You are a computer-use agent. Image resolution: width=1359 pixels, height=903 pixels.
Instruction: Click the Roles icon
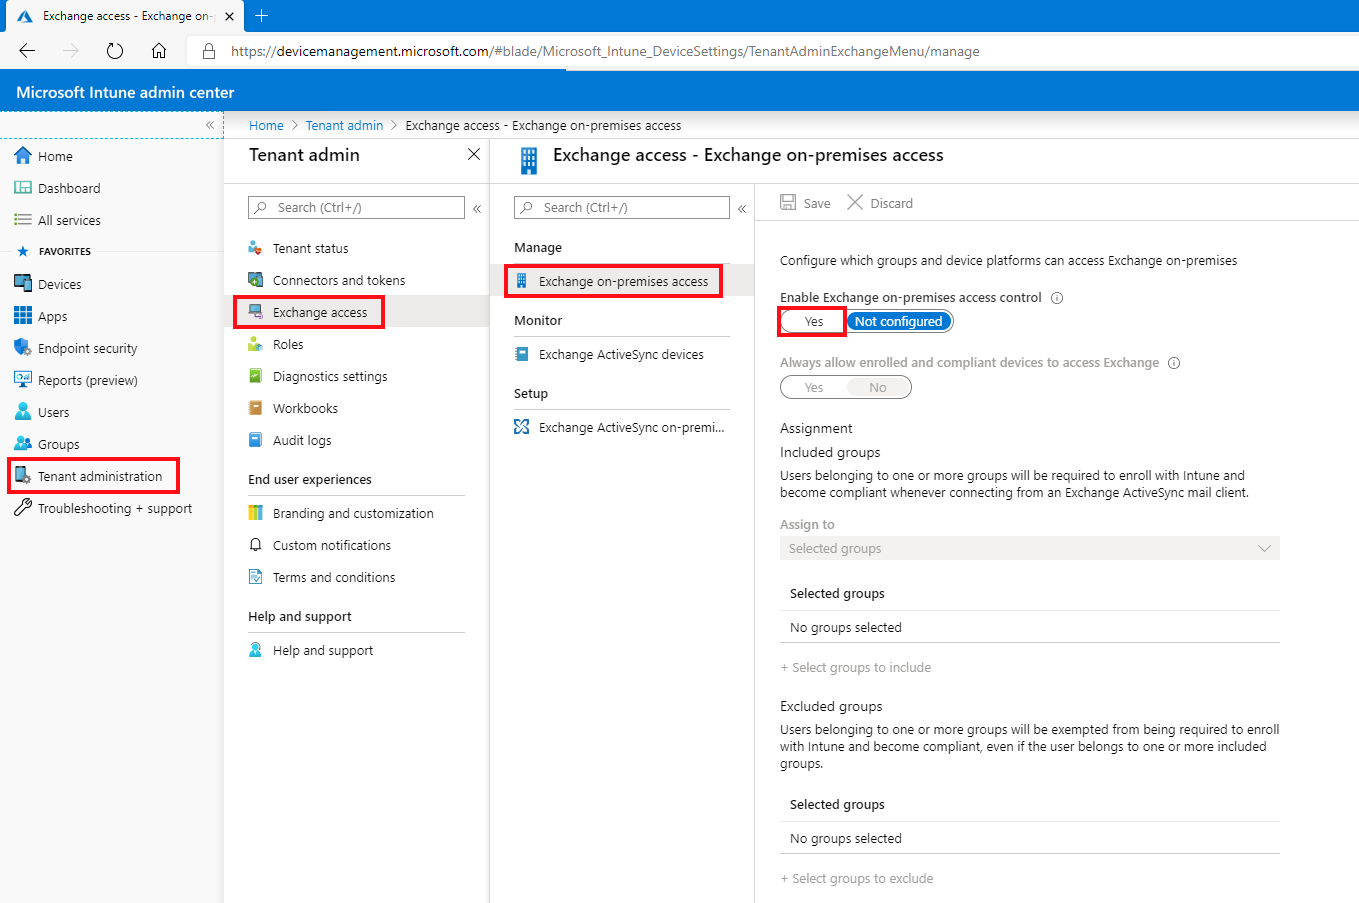[x=255, y=344]
